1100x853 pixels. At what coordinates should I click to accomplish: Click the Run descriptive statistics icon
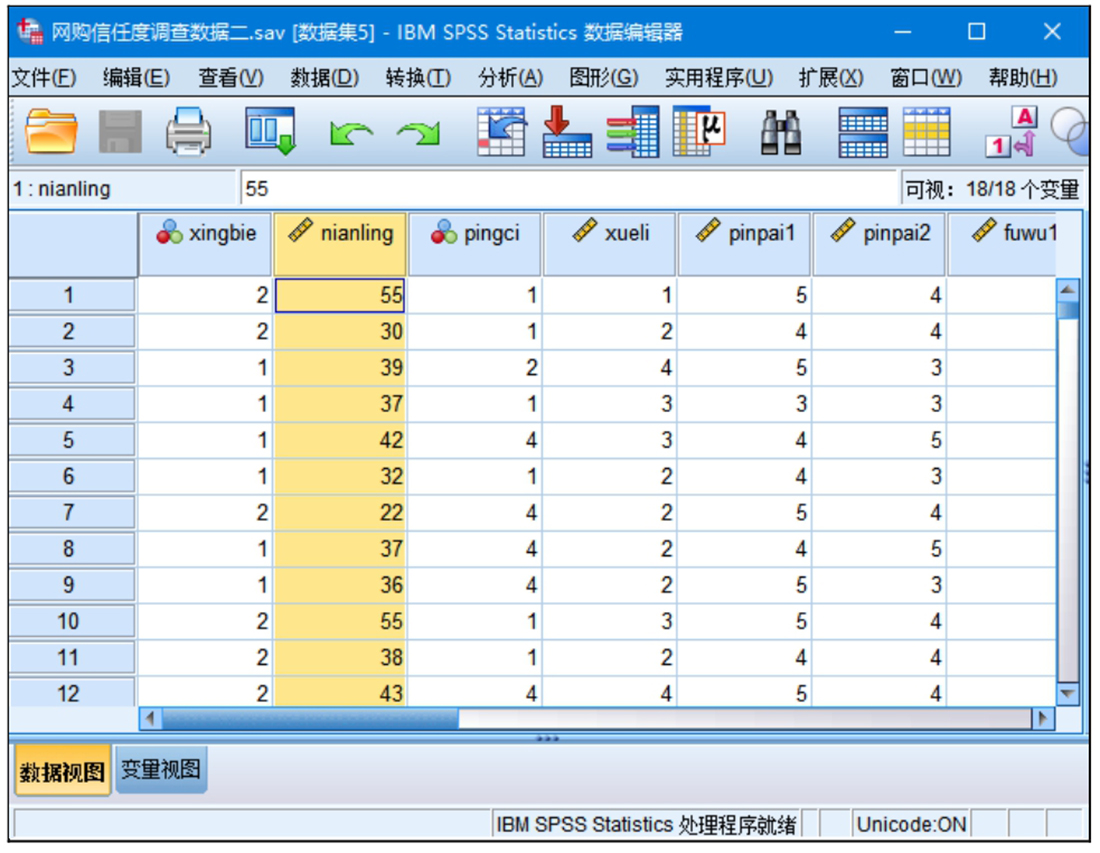click(x=699, y=133)
